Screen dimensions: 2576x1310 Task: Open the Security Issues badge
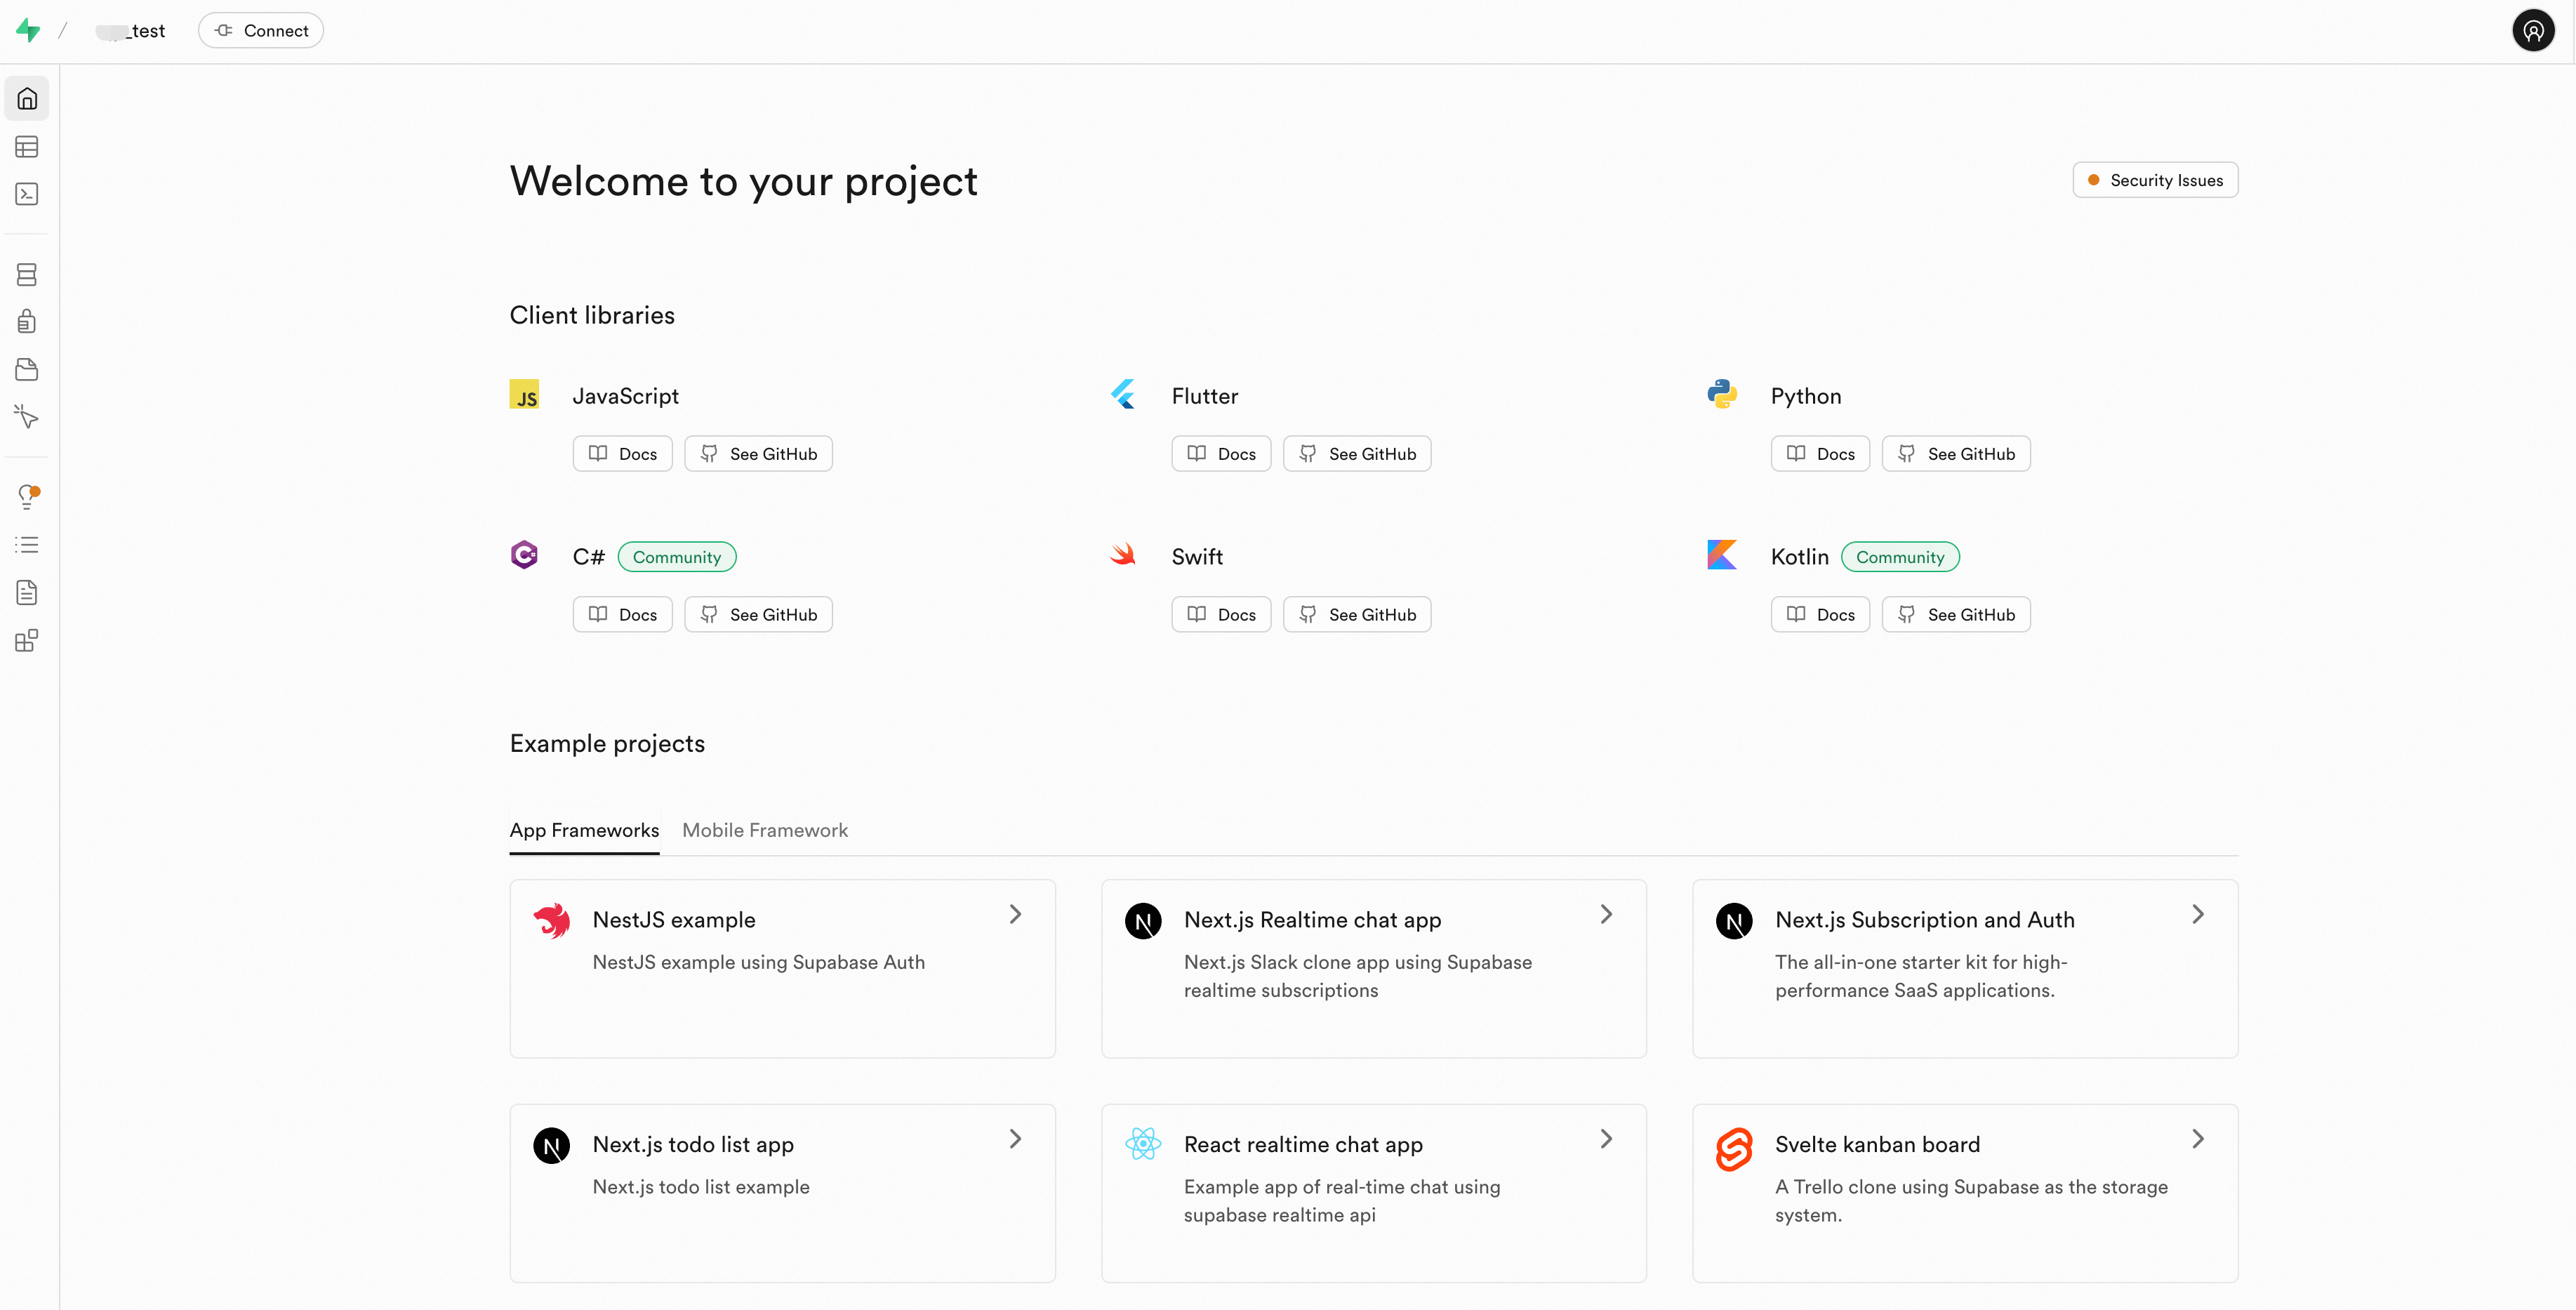(2155, 180)
